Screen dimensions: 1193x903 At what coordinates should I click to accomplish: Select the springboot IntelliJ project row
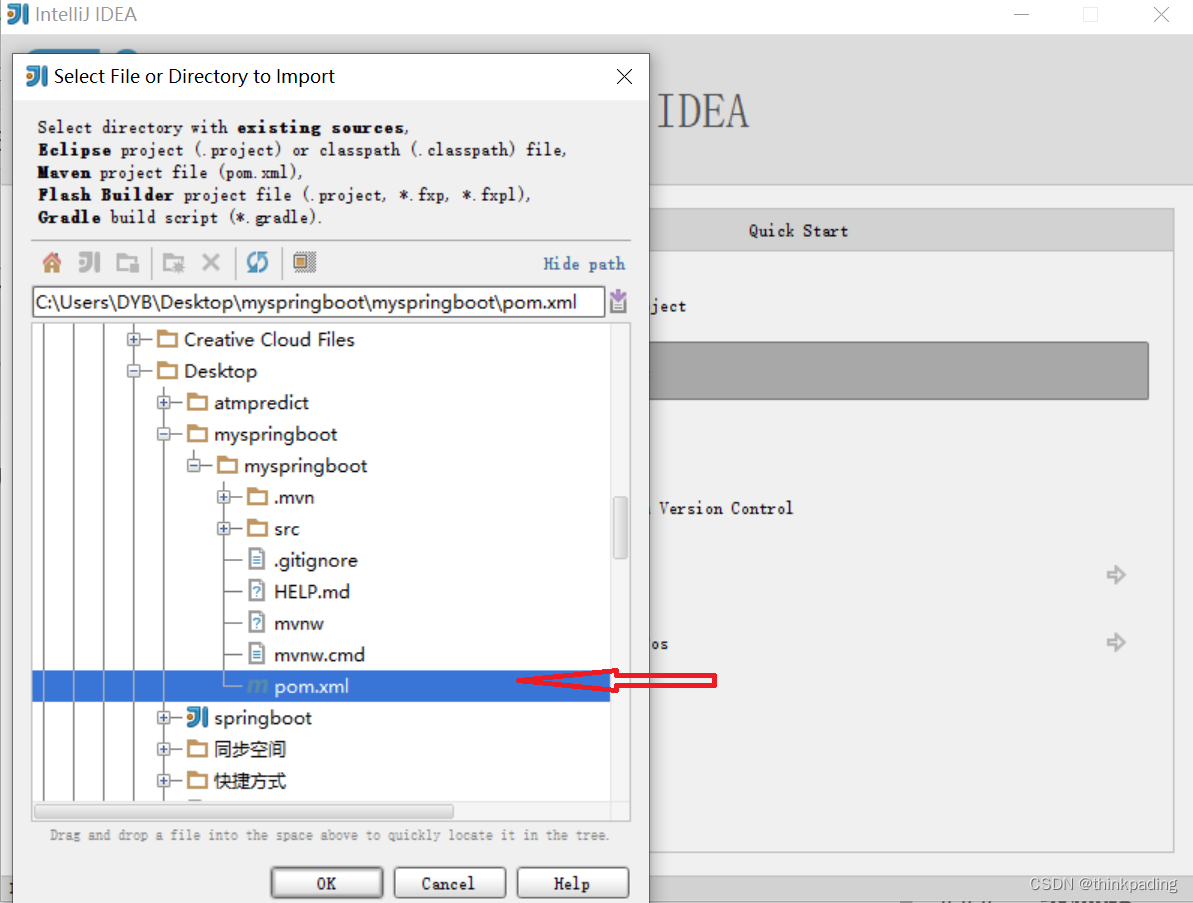coord(262,718)
